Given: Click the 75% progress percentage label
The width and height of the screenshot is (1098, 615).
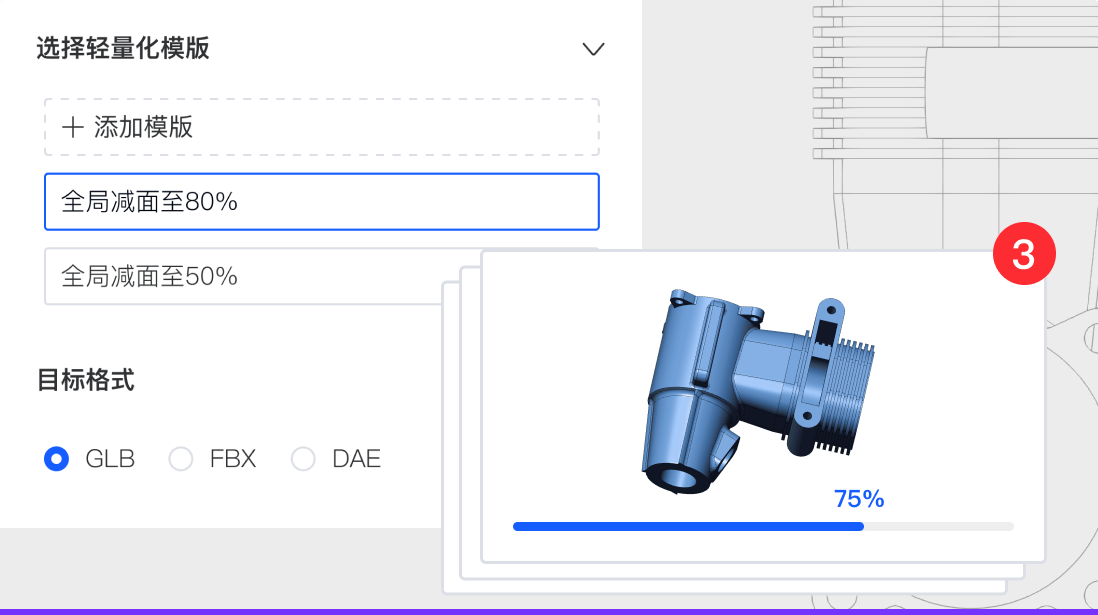Looking at the screenshot, I should (860, 498).
